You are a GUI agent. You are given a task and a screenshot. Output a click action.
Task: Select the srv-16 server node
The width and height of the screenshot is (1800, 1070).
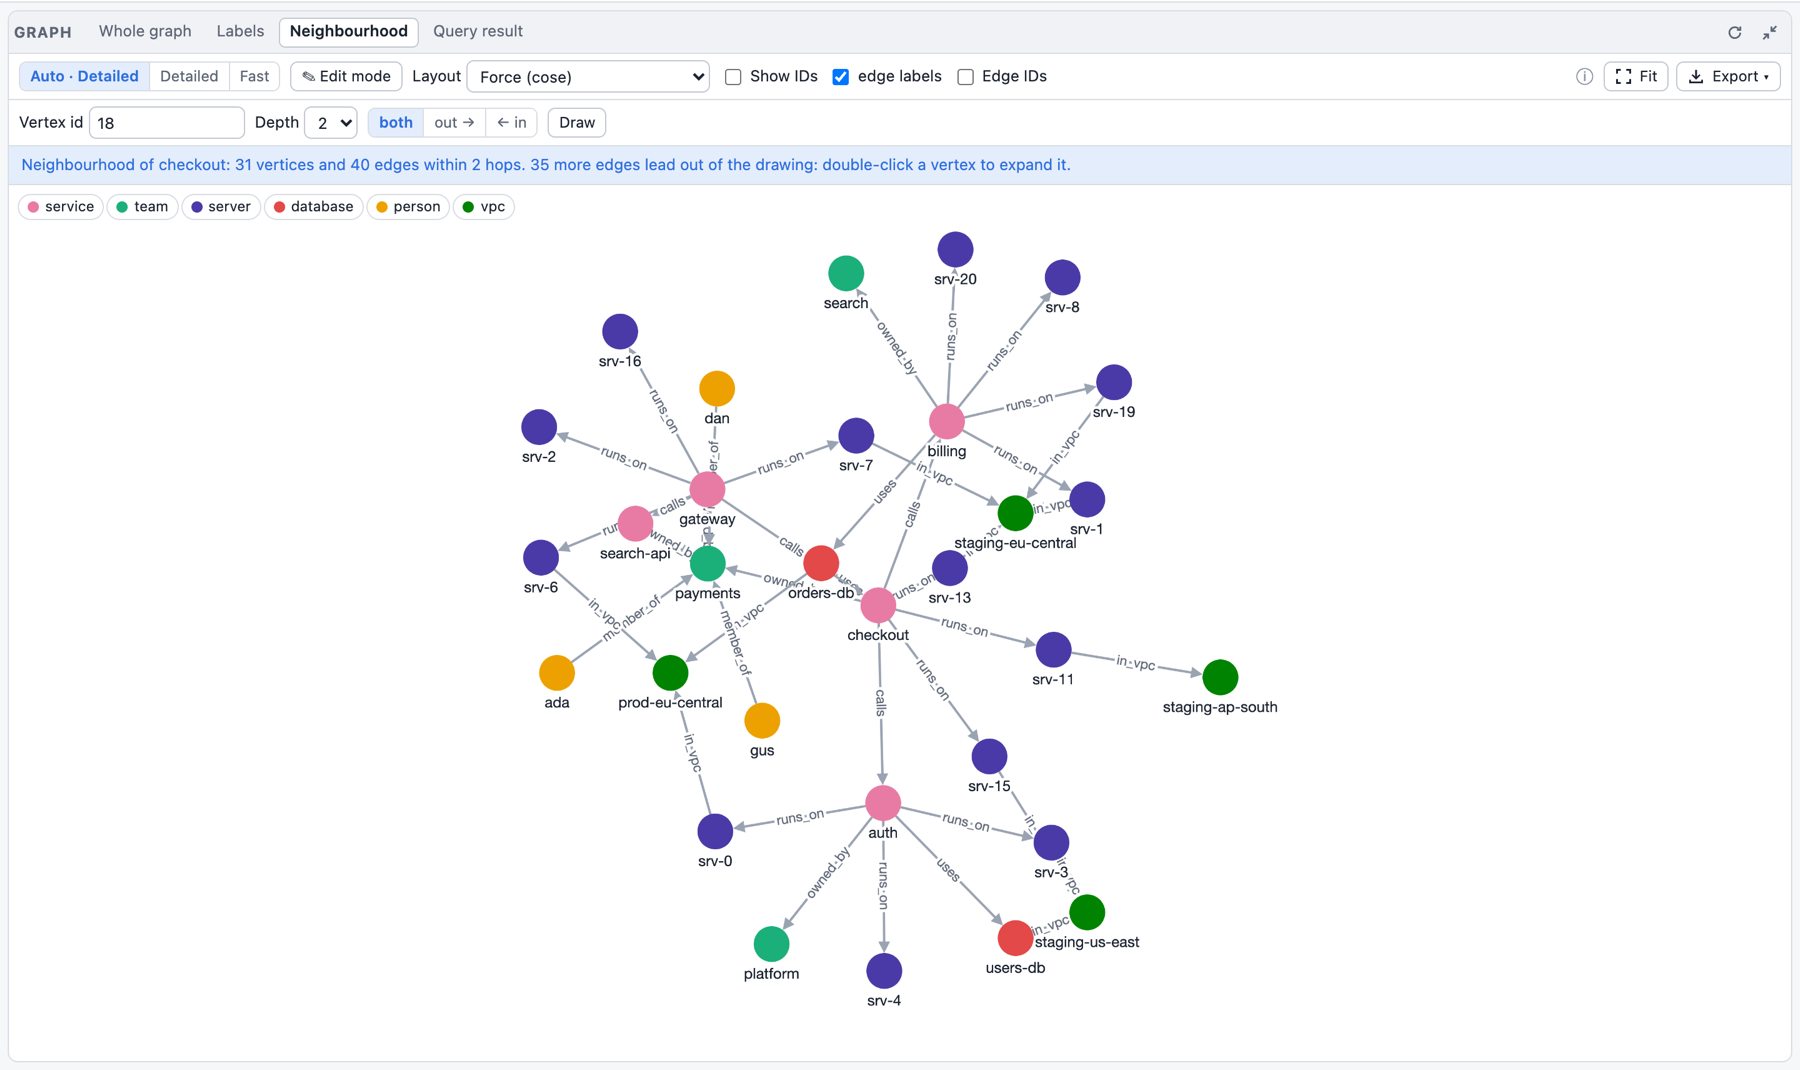[620, 331]
